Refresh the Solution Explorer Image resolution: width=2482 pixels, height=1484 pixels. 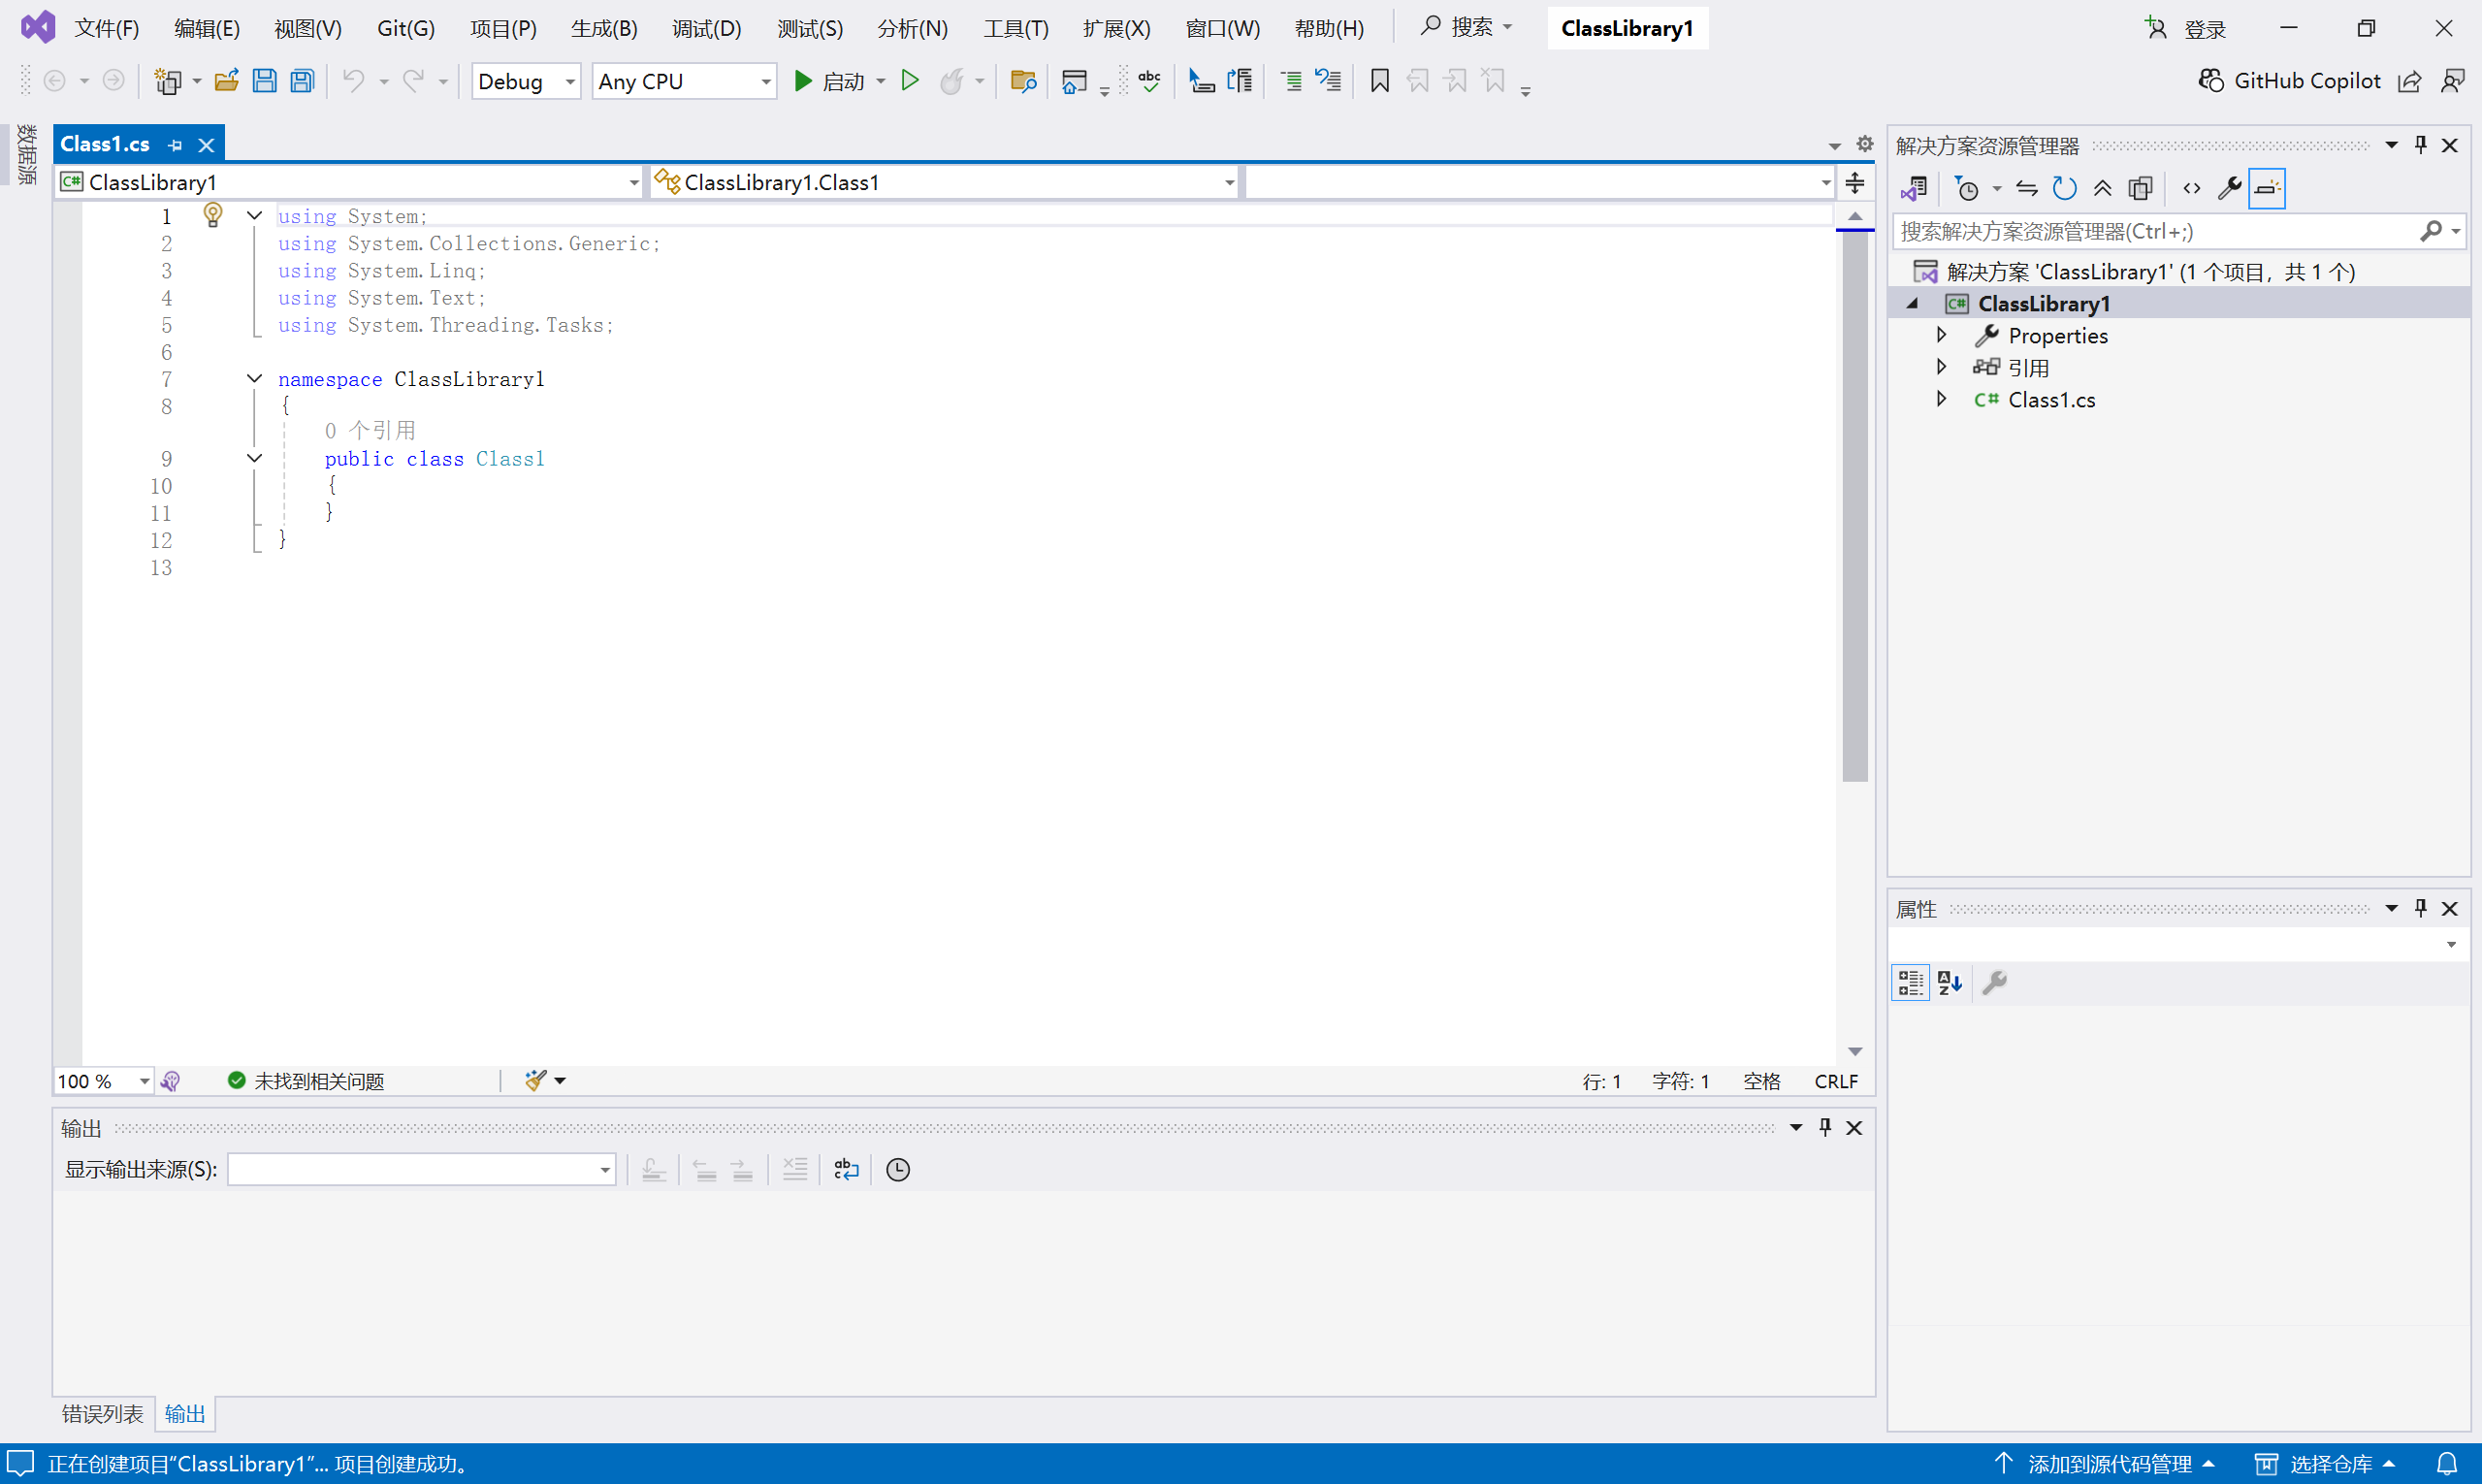(2064, 188)
